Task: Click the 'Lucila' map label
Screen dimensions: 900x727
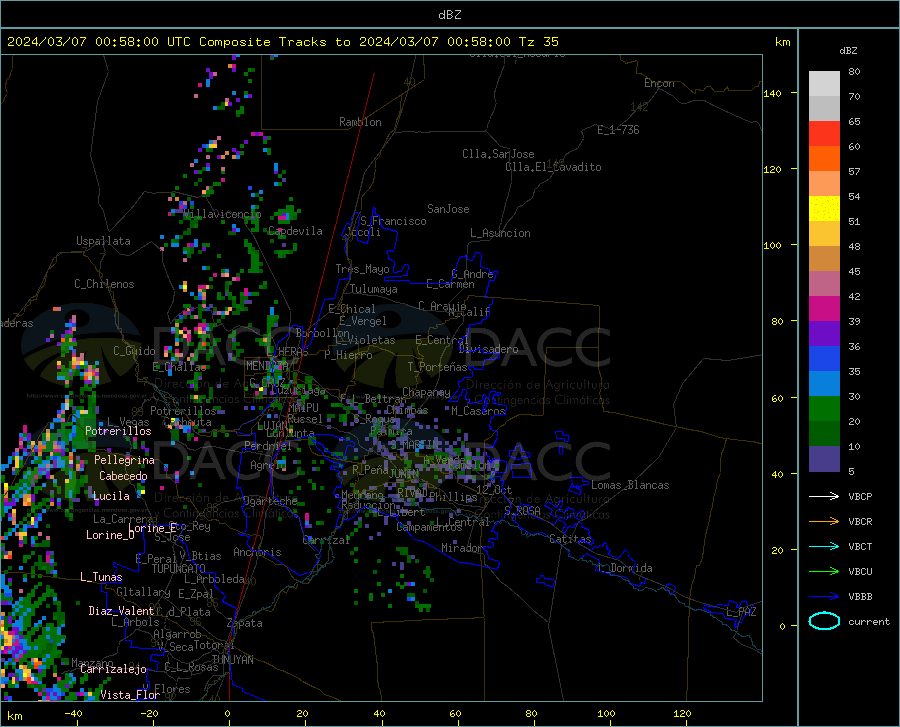Action: pyautogui.click(x=111, y=496)
